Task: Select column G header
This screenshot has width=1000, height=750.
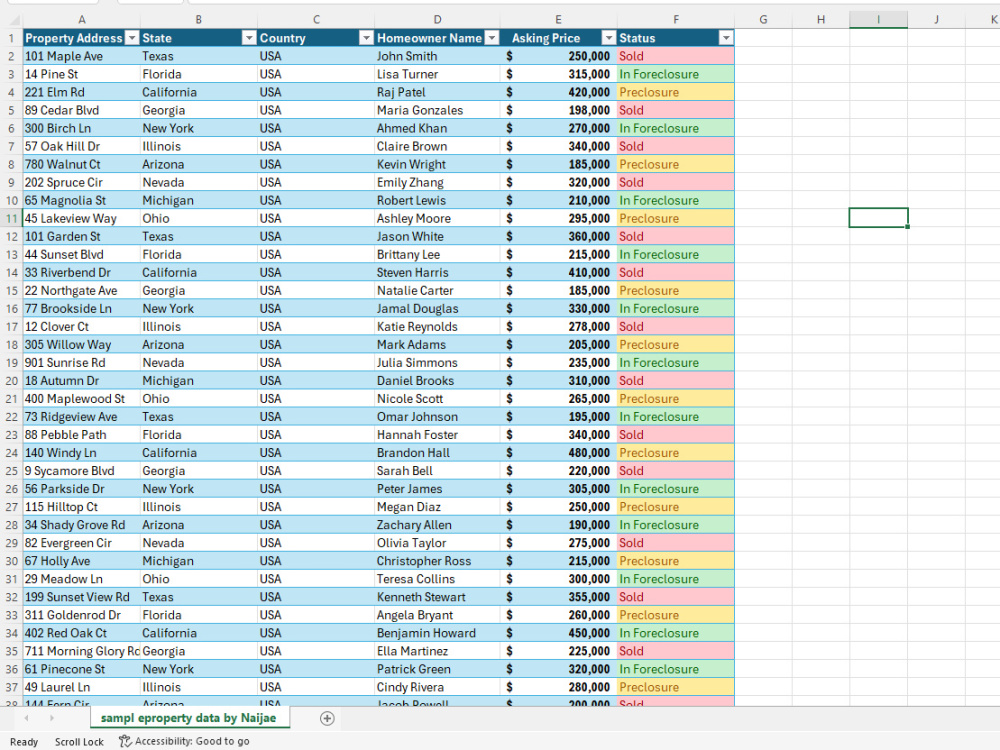Action: coord(763,20)
